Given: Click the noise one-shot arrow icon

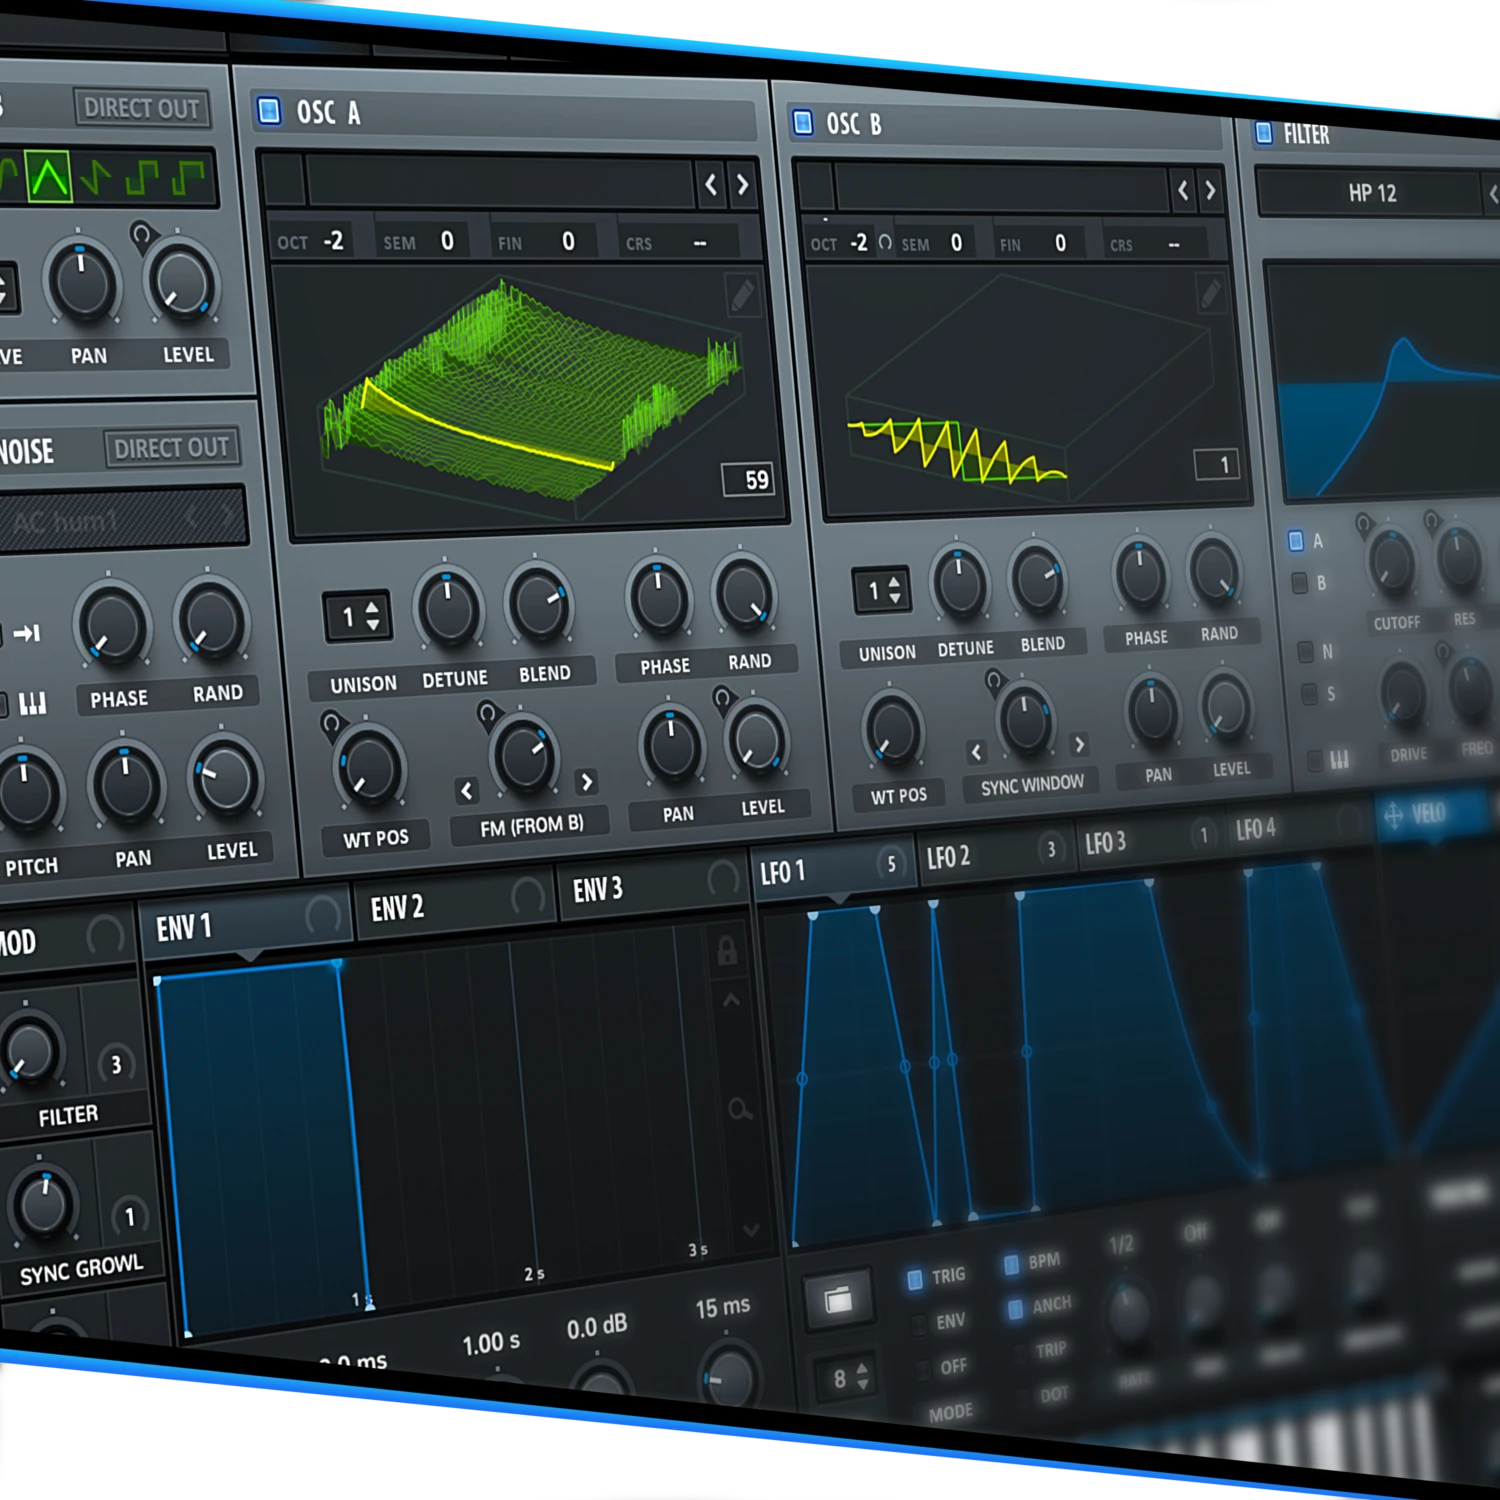Looking at the screenshot, I should (26, 633).
